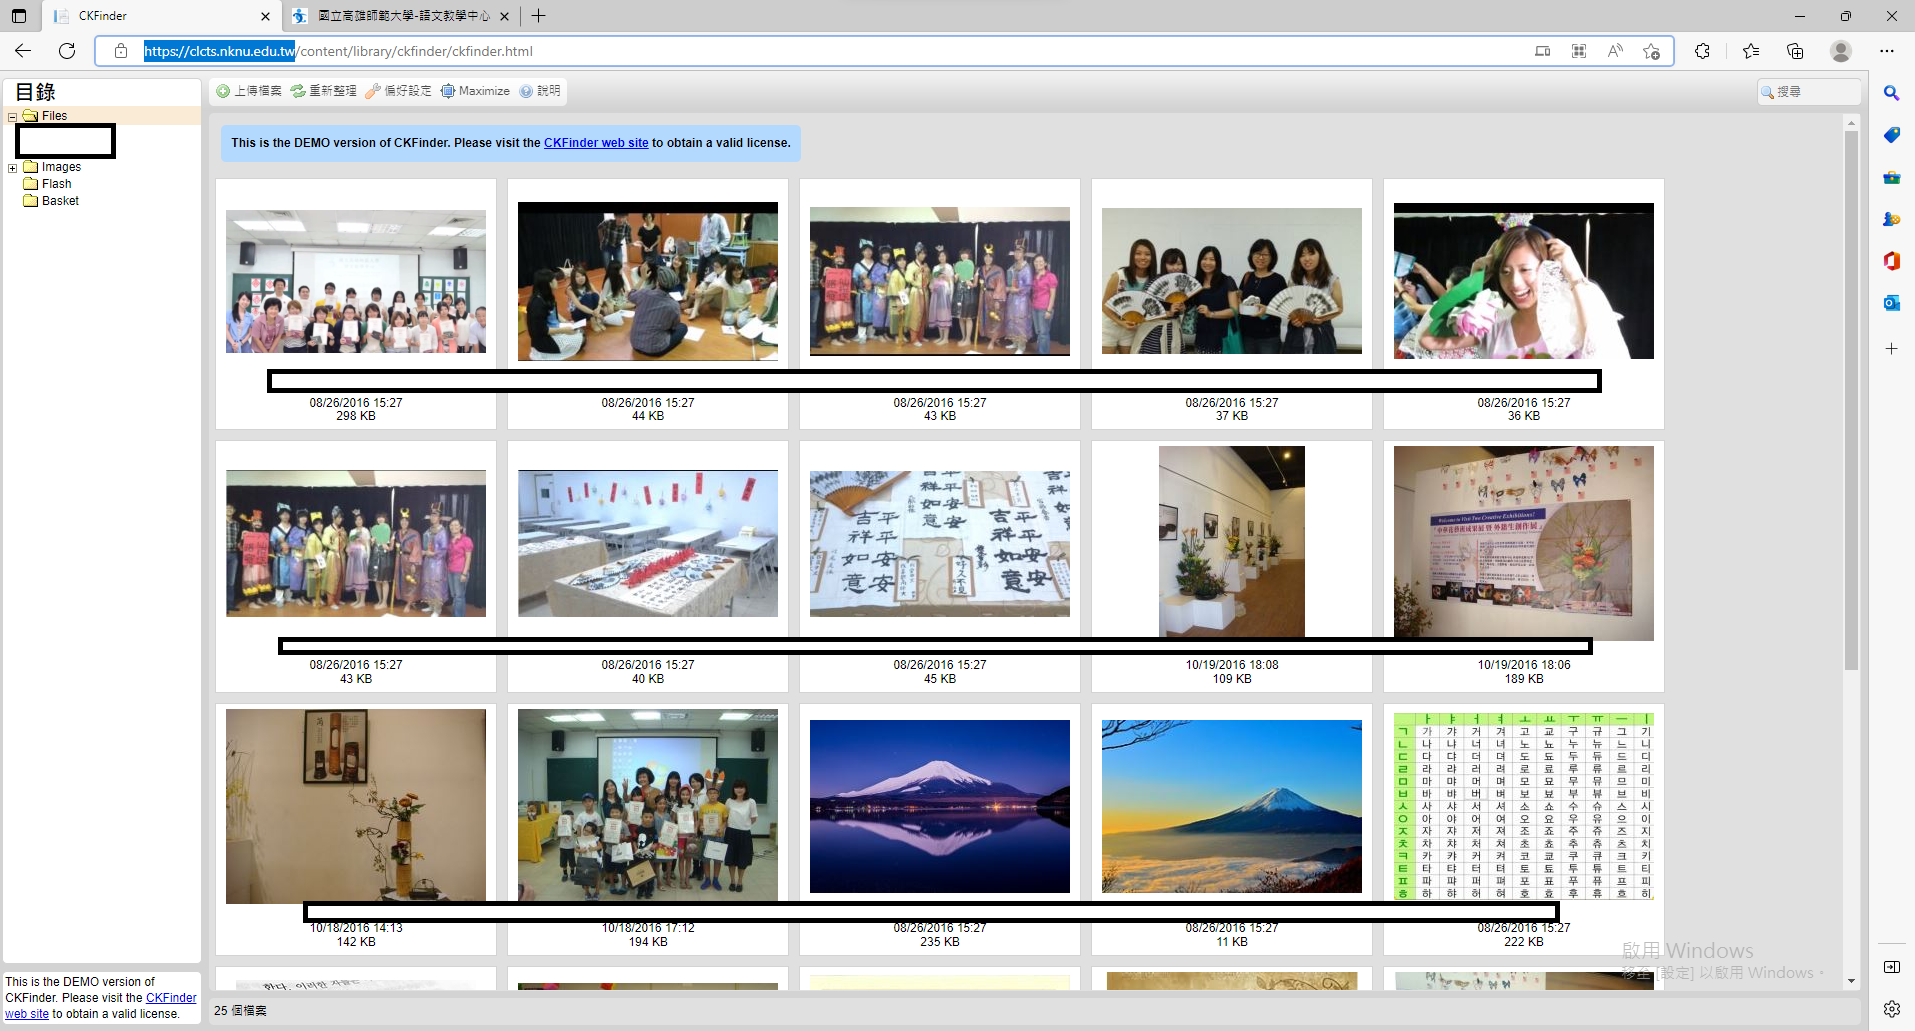Open the browser Extensions icon
Screen dimensions: 1915x1031
(x=1703, y=51)
